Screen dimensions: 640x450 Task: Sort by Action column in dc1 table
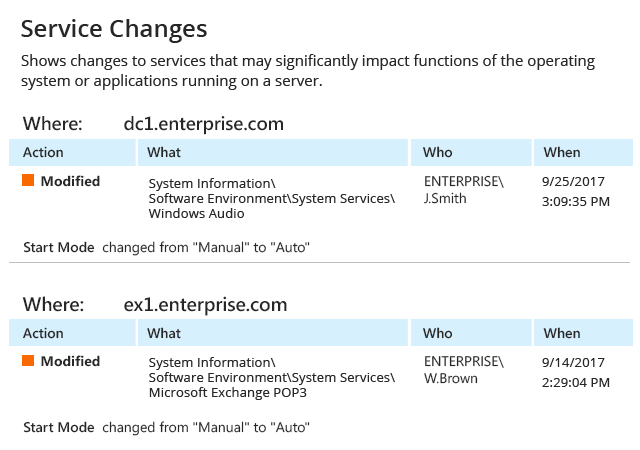(43, 153)
